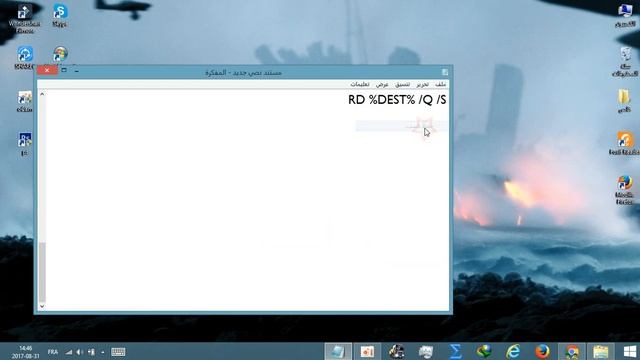Open the Windows-orb desktop shortcut near Notepad

(60, 55)
